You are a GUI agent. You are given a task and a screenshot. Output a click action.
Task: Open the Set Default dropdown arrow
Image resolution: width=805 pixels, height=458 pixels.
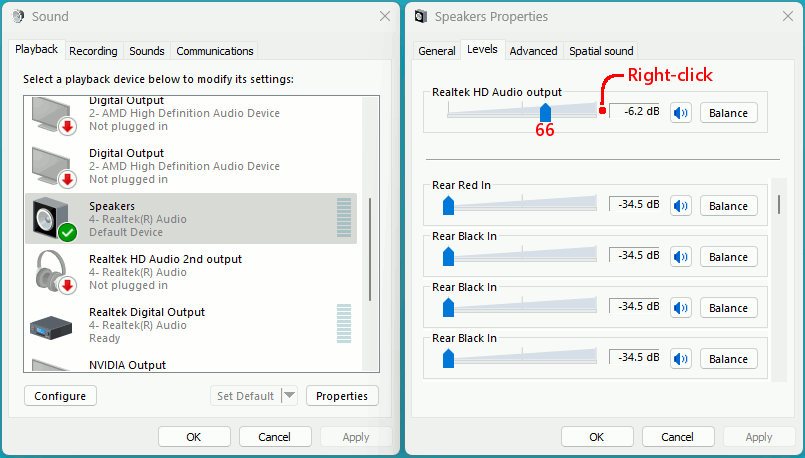[x=290, y=395]
